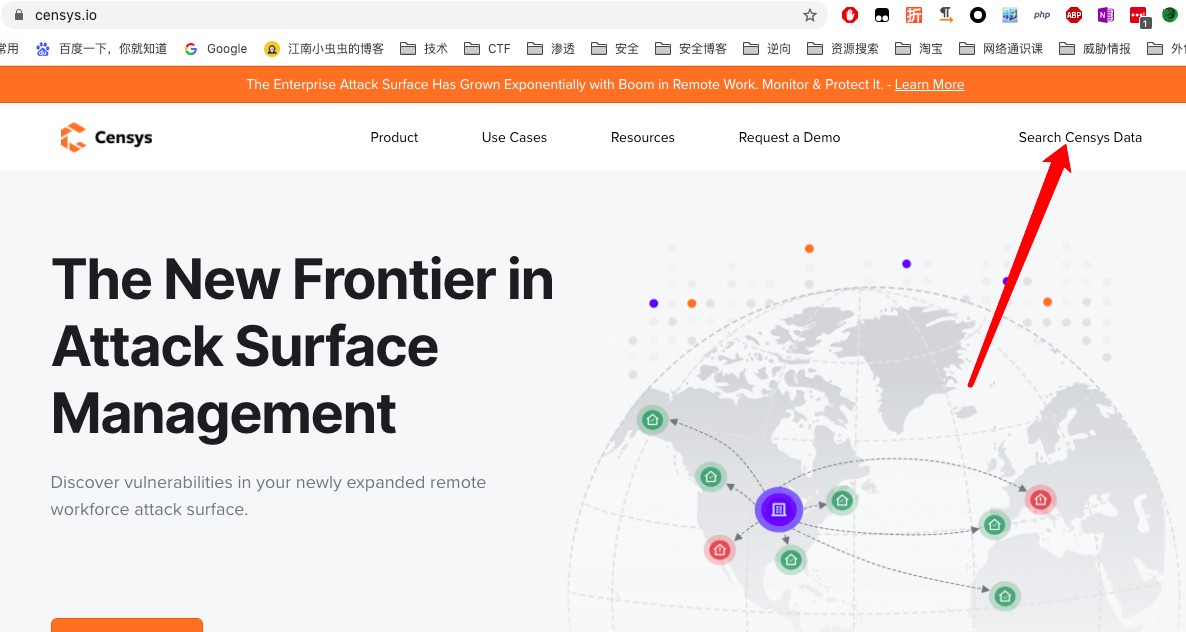
Task: Open the Product menu
Action: click(x=394, y=138)
